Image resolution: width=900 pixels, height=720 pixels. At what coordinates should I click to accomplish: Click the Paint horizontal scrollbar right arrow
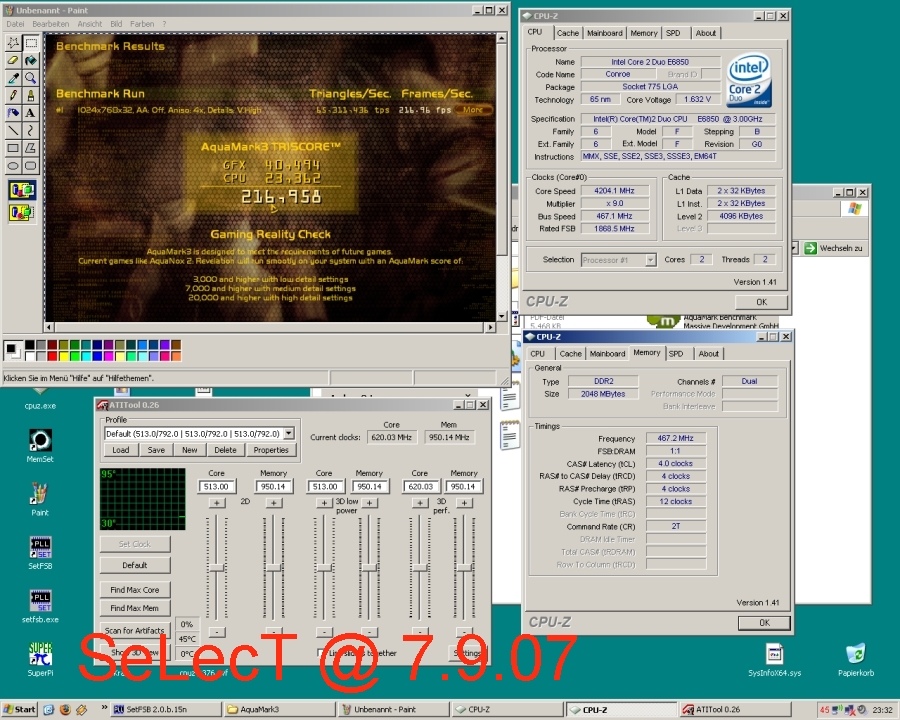(490, 327)
